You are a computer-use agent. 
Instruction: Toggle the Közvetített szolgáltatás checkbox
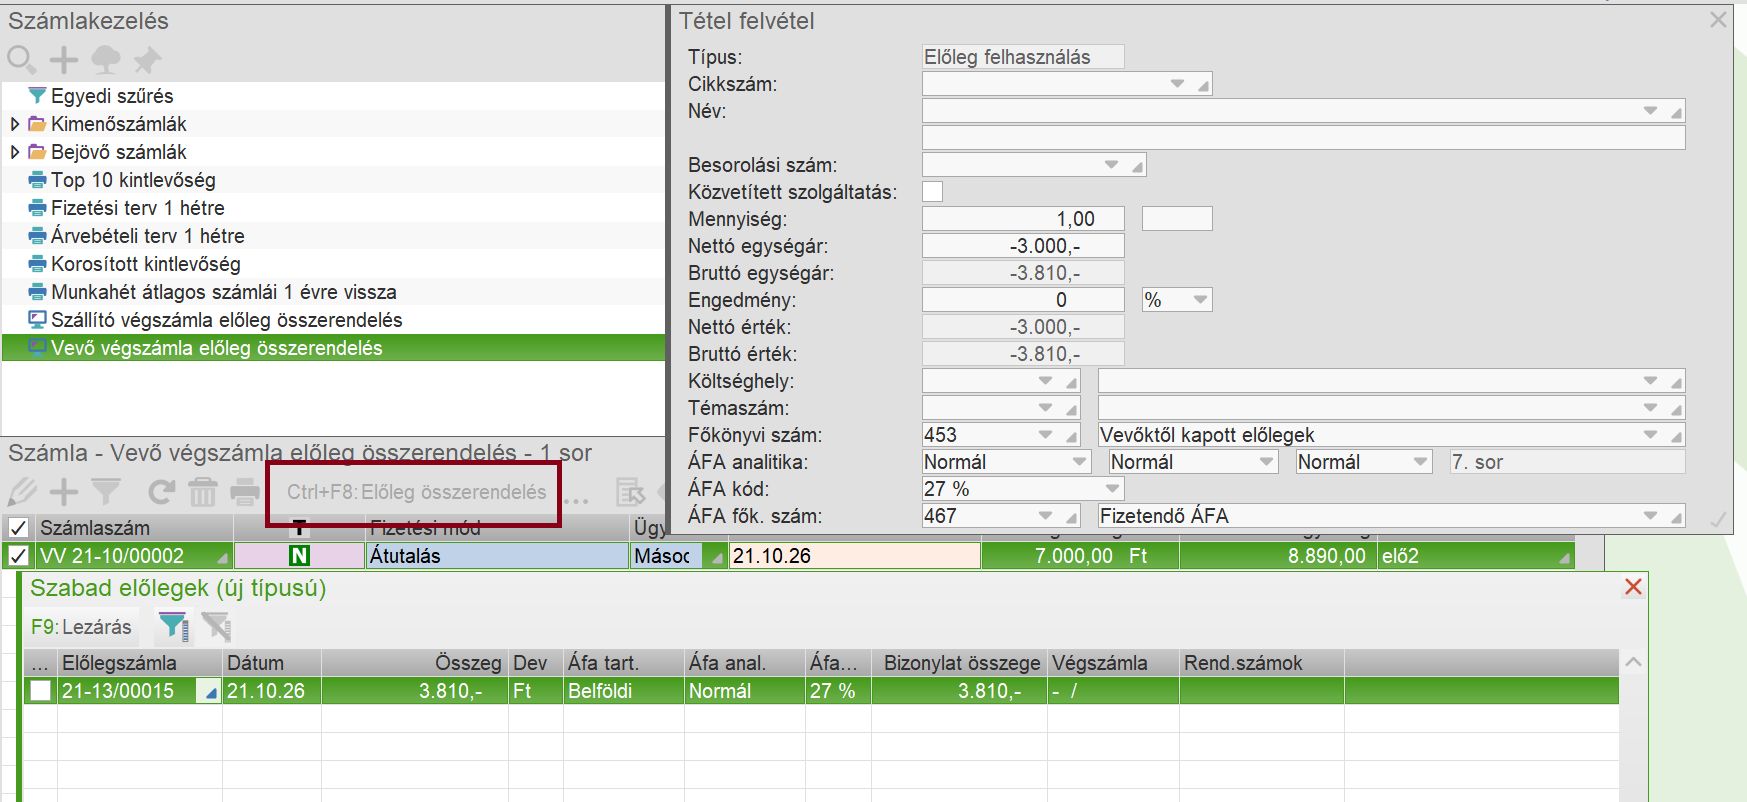pos(932,192)
